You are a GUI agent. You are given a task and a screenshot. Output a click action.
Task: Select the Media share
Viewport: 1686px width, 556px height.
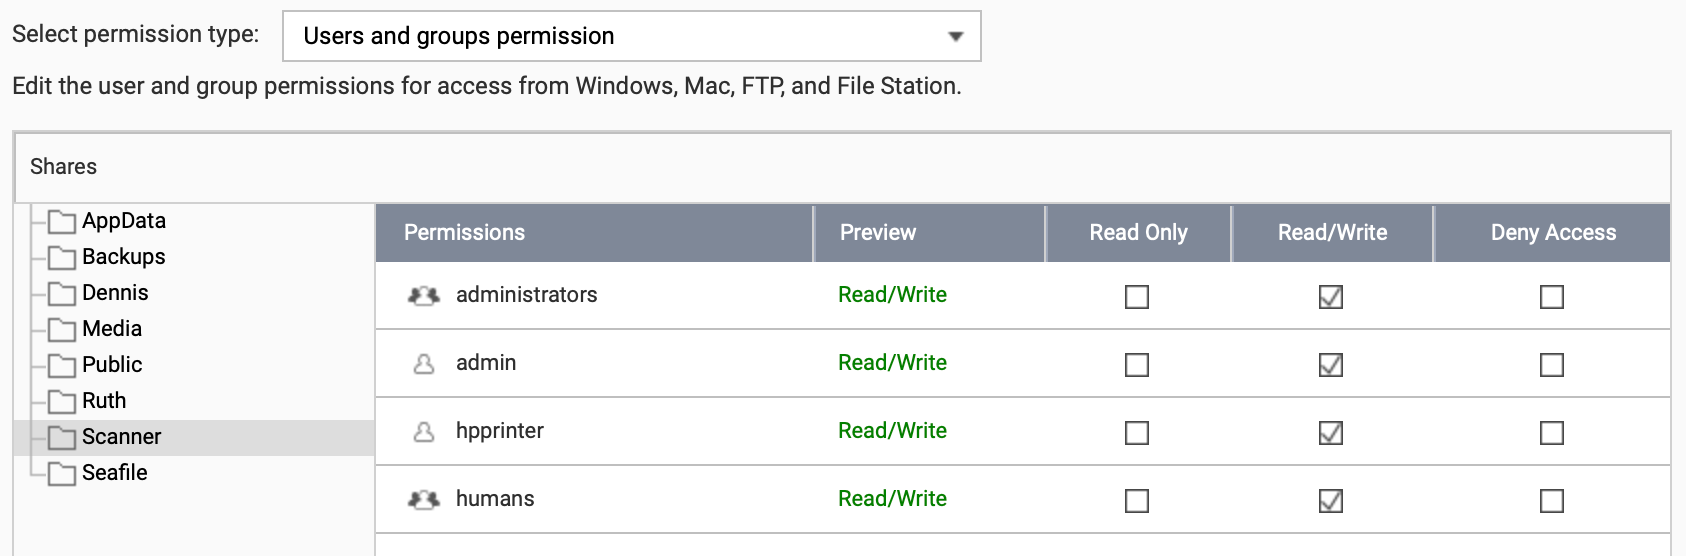click(112, 329)
